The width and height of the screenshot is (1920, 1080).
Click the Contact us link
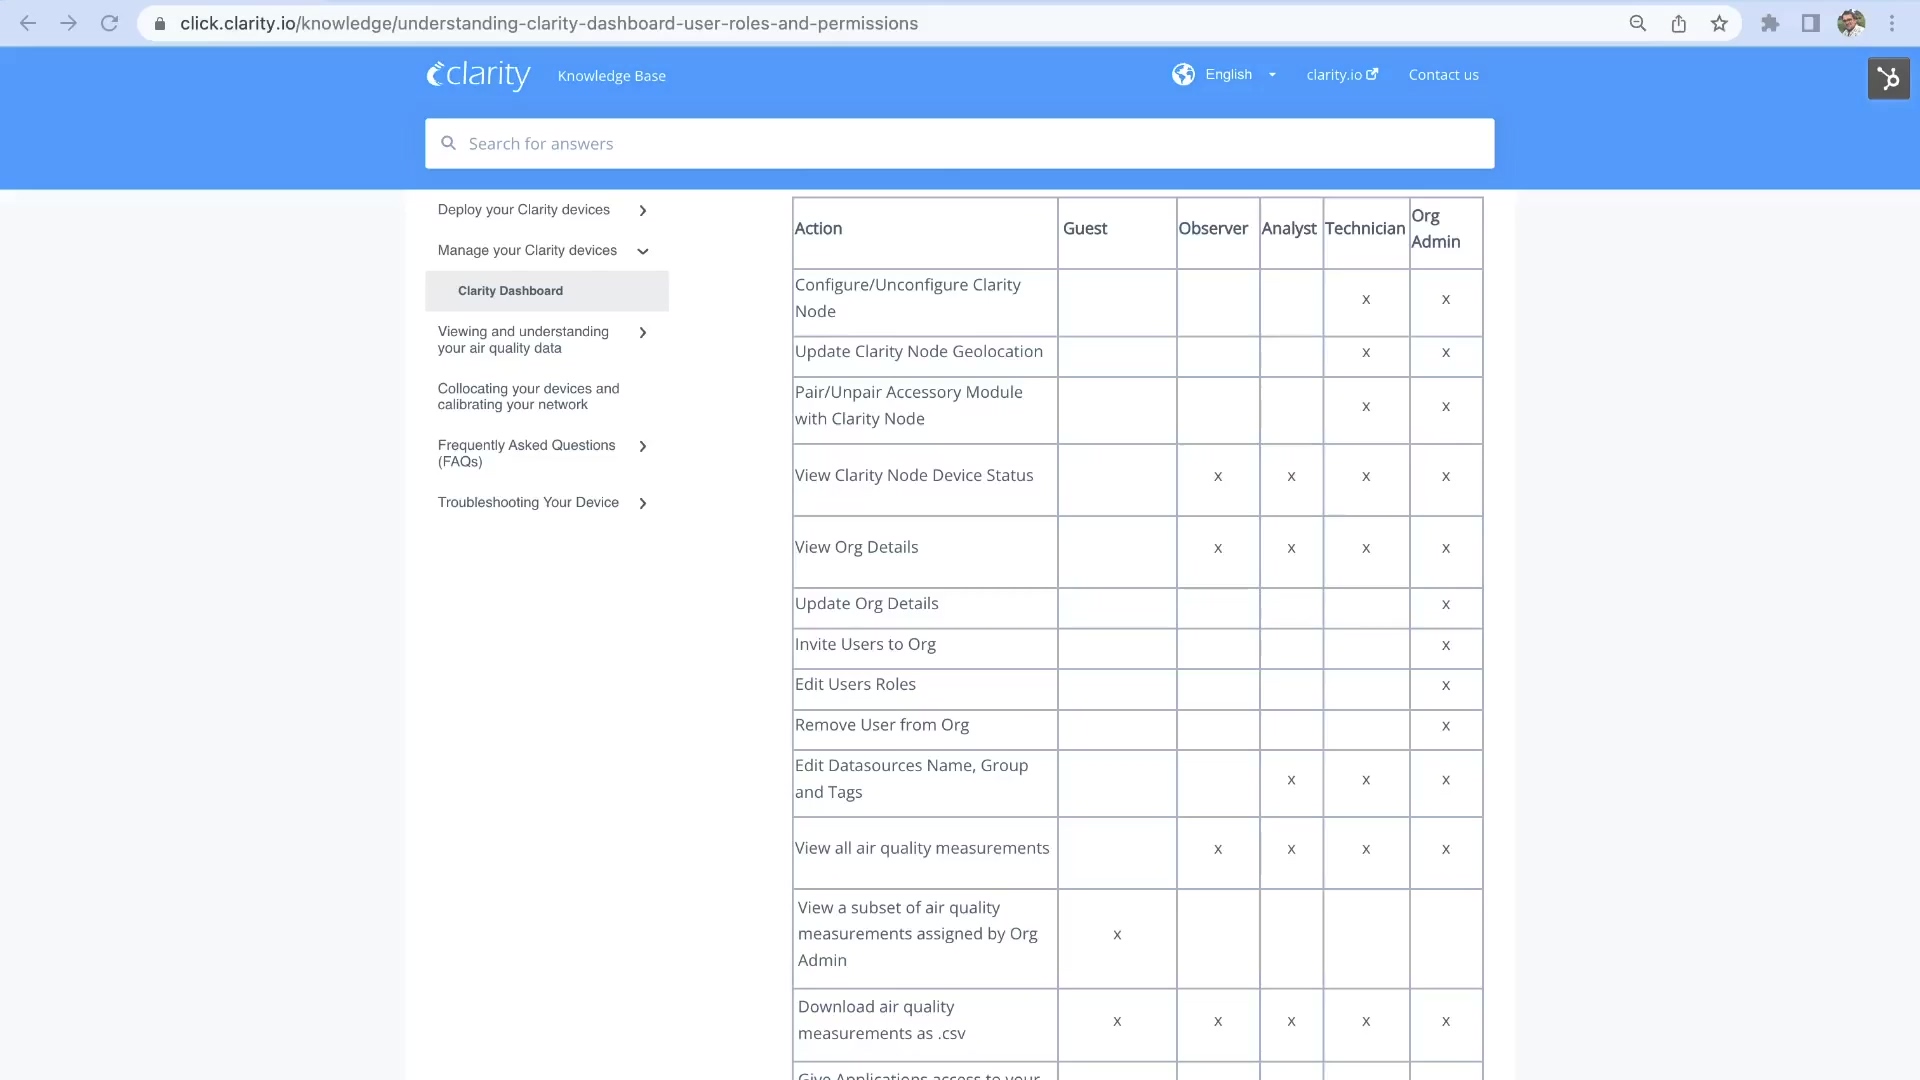[x=1443, y=75]
